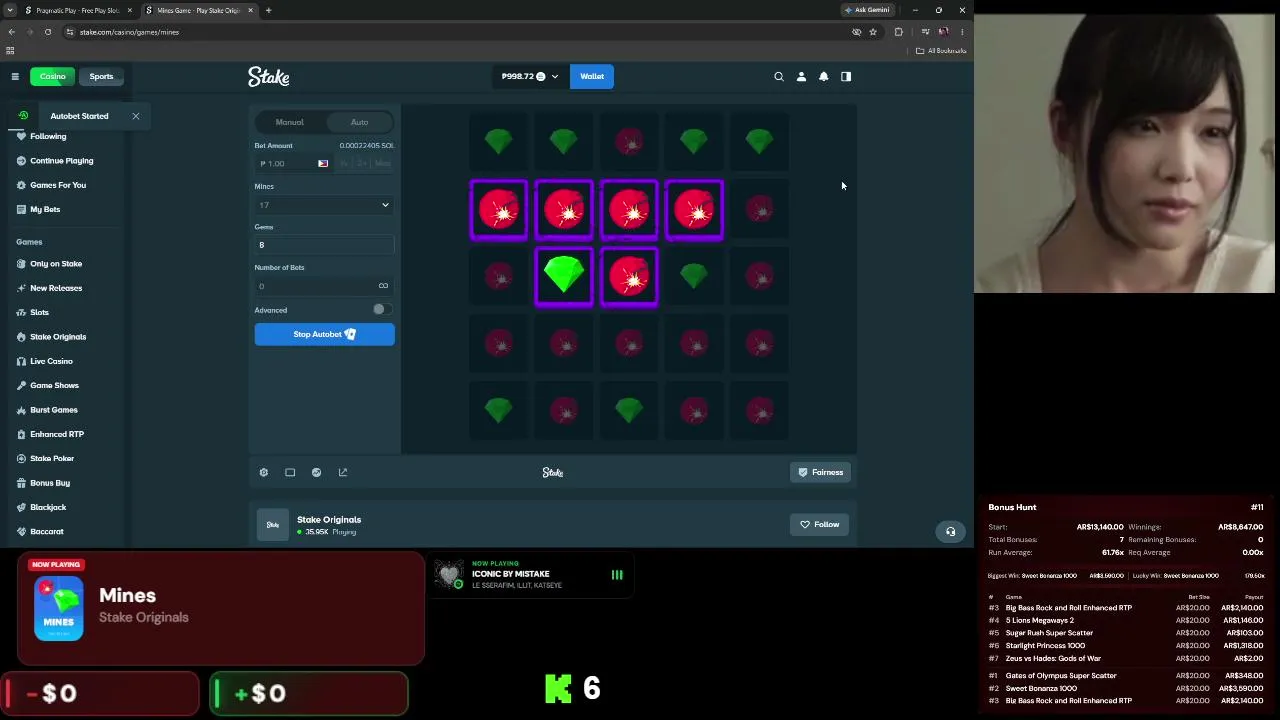Open the hamburger sidebar menu
The image size is (1280, 720).
15,76
